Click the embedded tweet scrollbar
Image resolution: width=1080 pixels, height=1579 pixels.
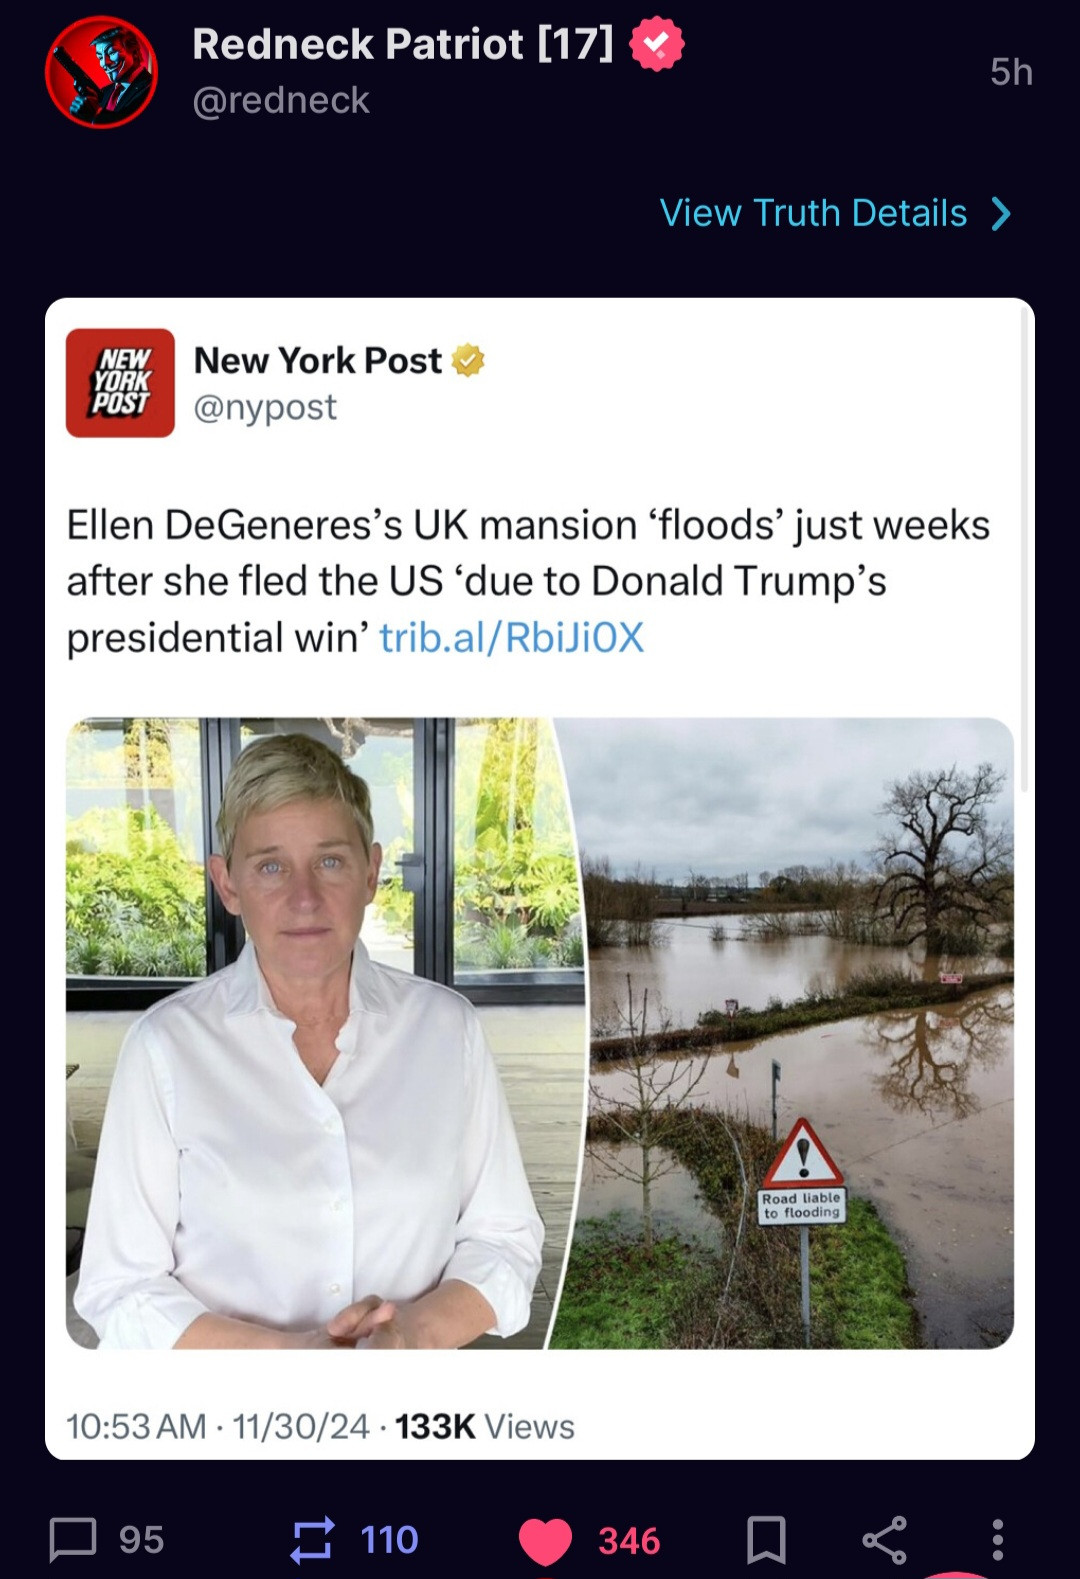tap(1024, 550)
